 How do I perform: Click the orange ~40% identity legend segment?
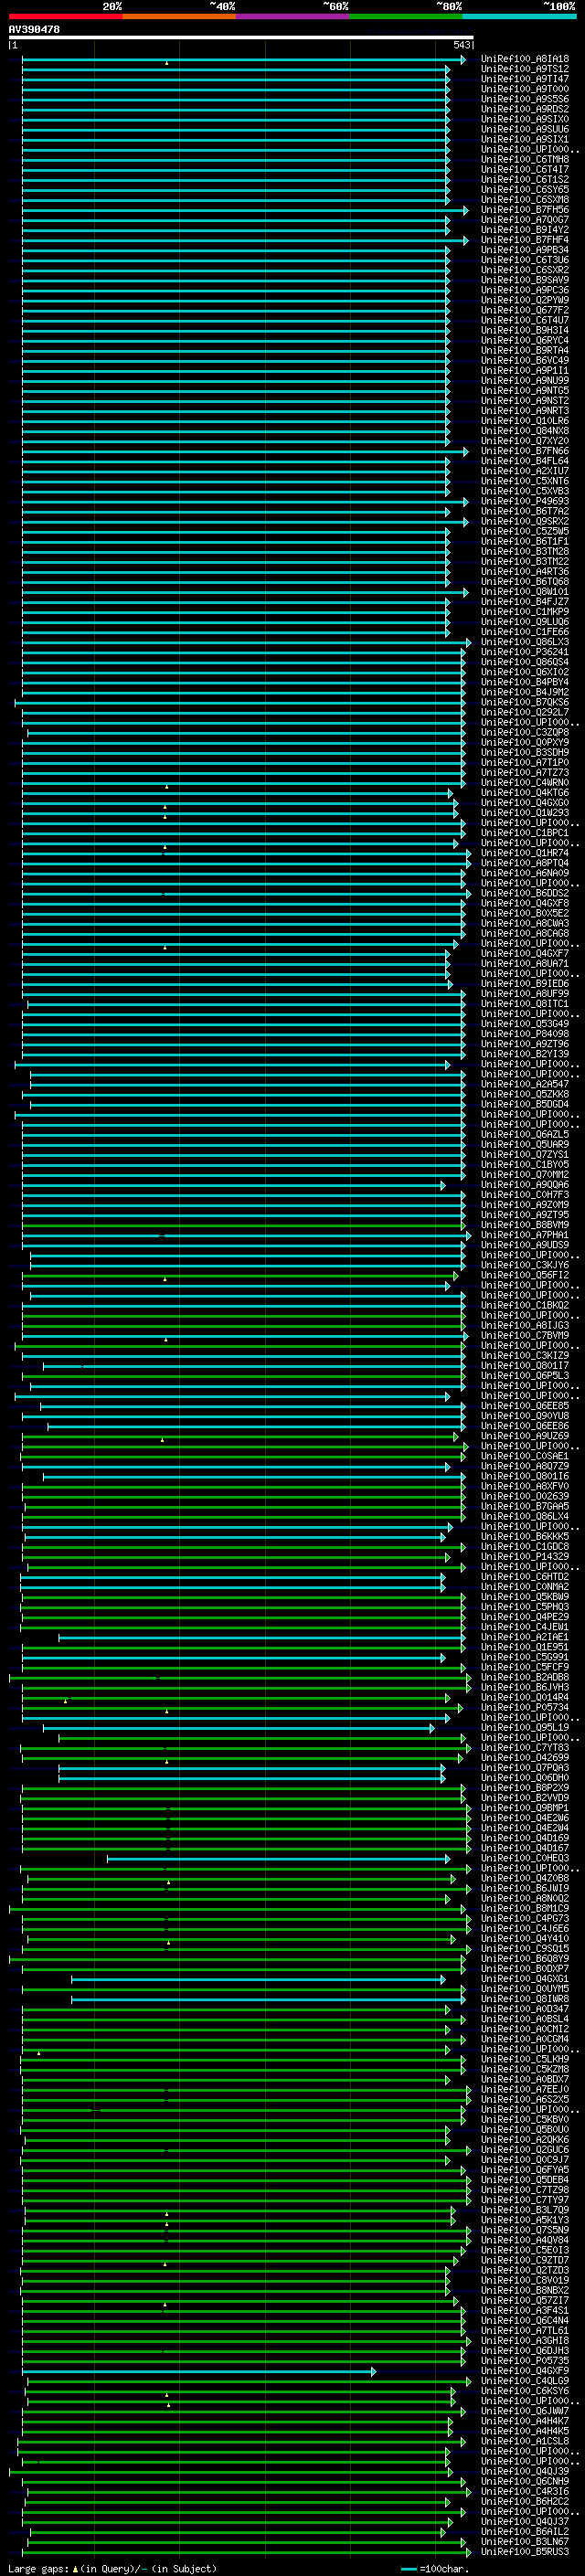point(180,16)
